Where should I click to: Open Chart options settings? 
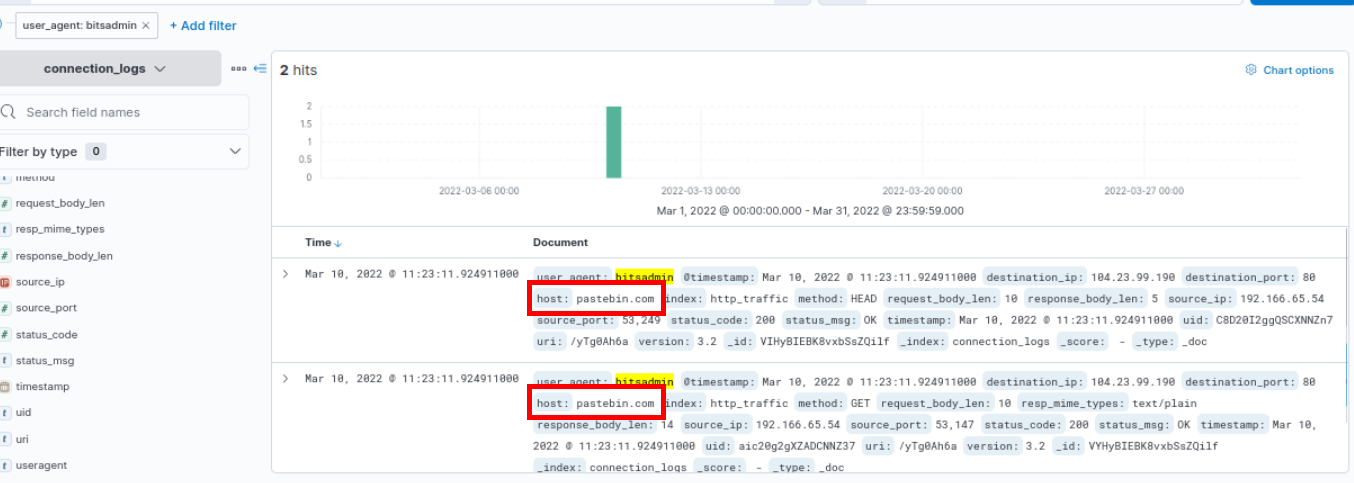(x=1297, y=70)
